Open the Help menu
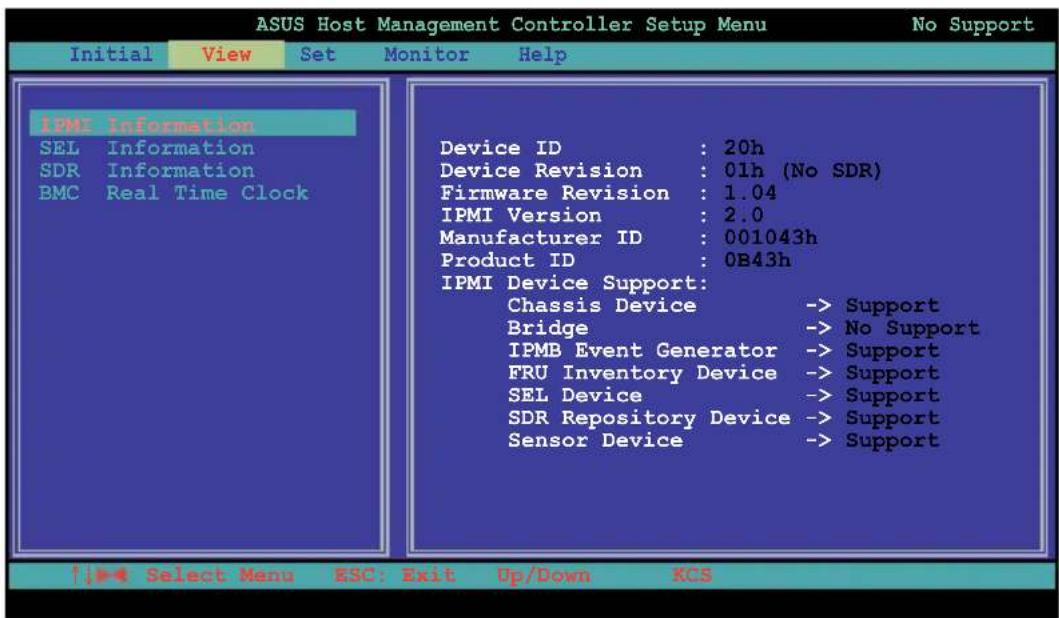1059x618 pixels. [542, 54]
